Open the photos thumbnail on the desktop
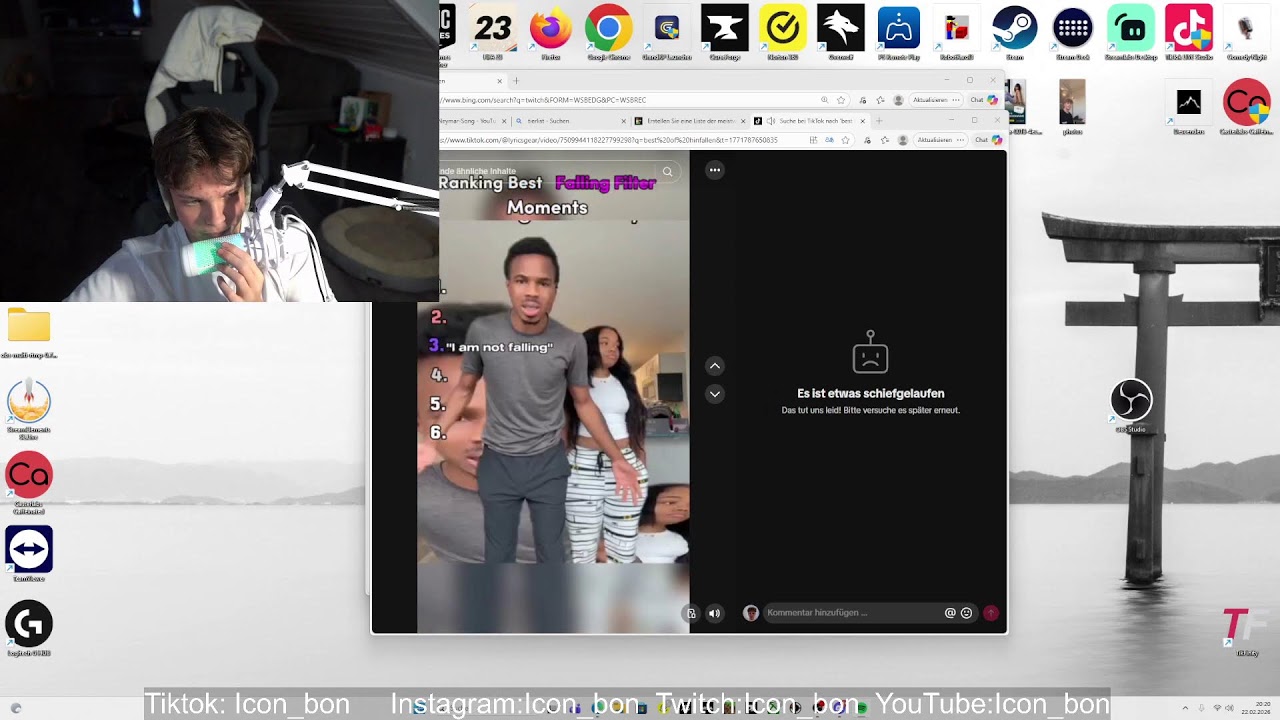 (x=1072, y=106)
